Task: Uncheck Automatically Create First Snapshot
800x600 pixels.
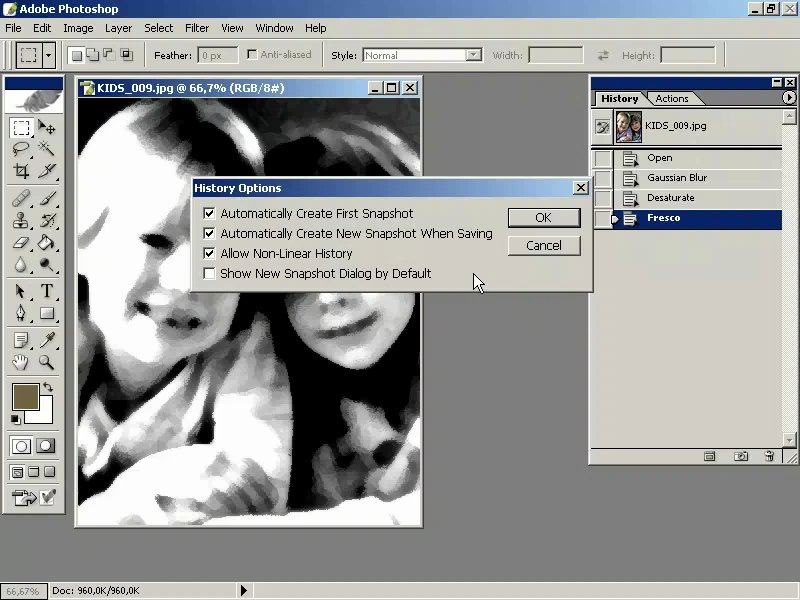Action: [x=209, y=213]
